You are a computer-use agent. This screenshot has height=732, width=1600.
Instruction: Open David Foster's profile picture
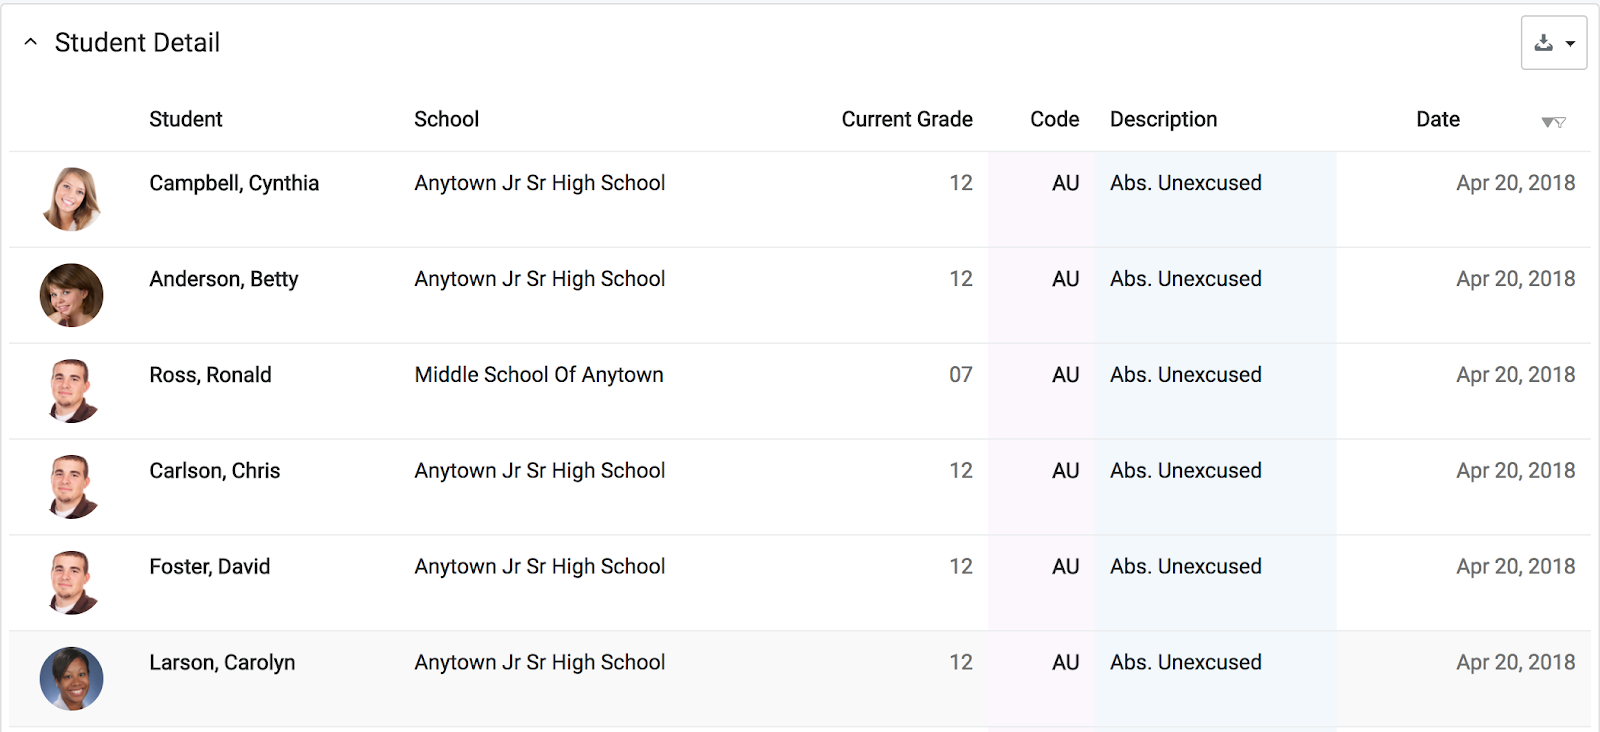[71, 583]
